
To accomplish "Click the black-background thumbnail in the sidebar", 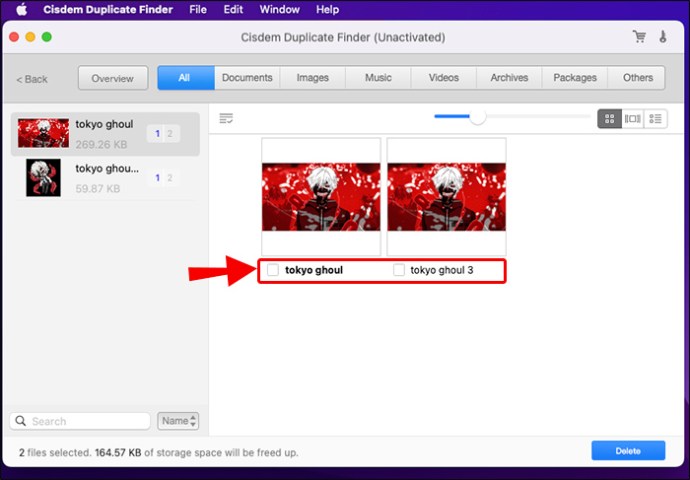I will tap(43, 178).
